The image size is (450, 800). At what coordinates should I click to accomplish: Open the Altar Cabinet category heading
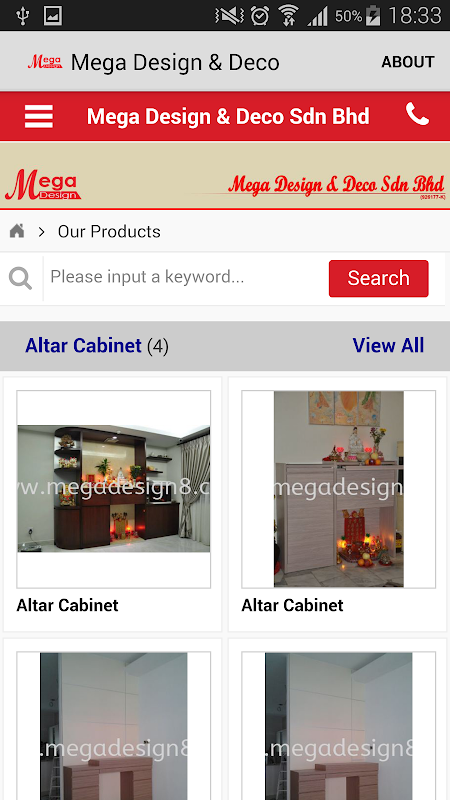point(83,345)
